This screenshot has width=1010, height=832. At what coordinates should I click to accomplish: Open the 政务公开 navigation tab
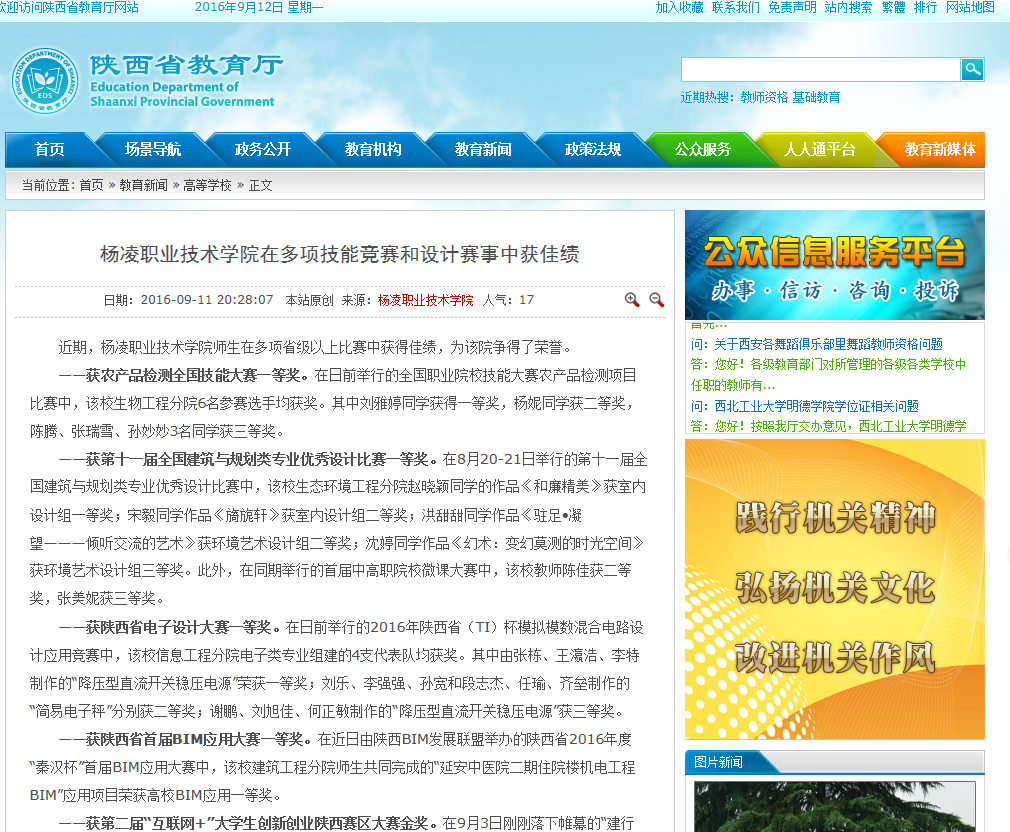pyautogui.click(x=263, y=150)
